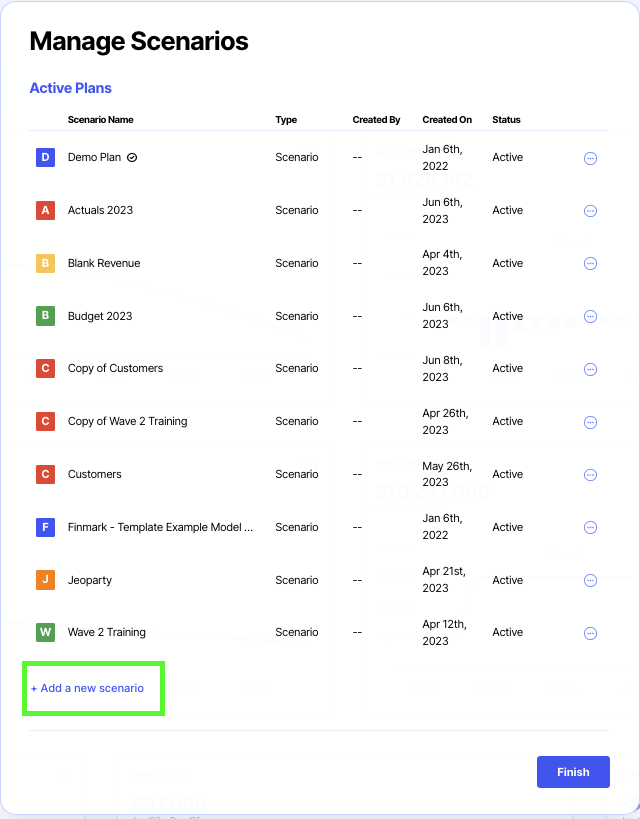
Task: Click Add a new scenario link
Action: point(87,688)
